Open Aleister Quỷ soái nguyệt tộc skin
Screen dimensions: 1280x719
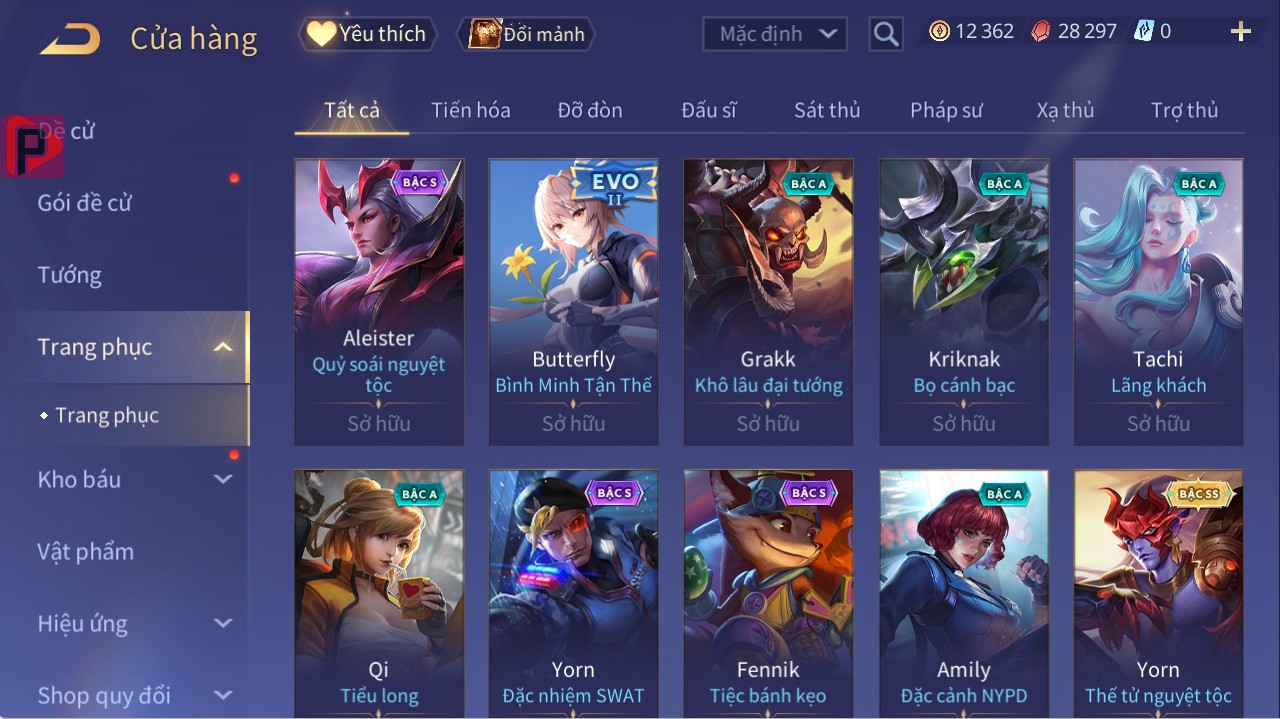click(379, 302)
